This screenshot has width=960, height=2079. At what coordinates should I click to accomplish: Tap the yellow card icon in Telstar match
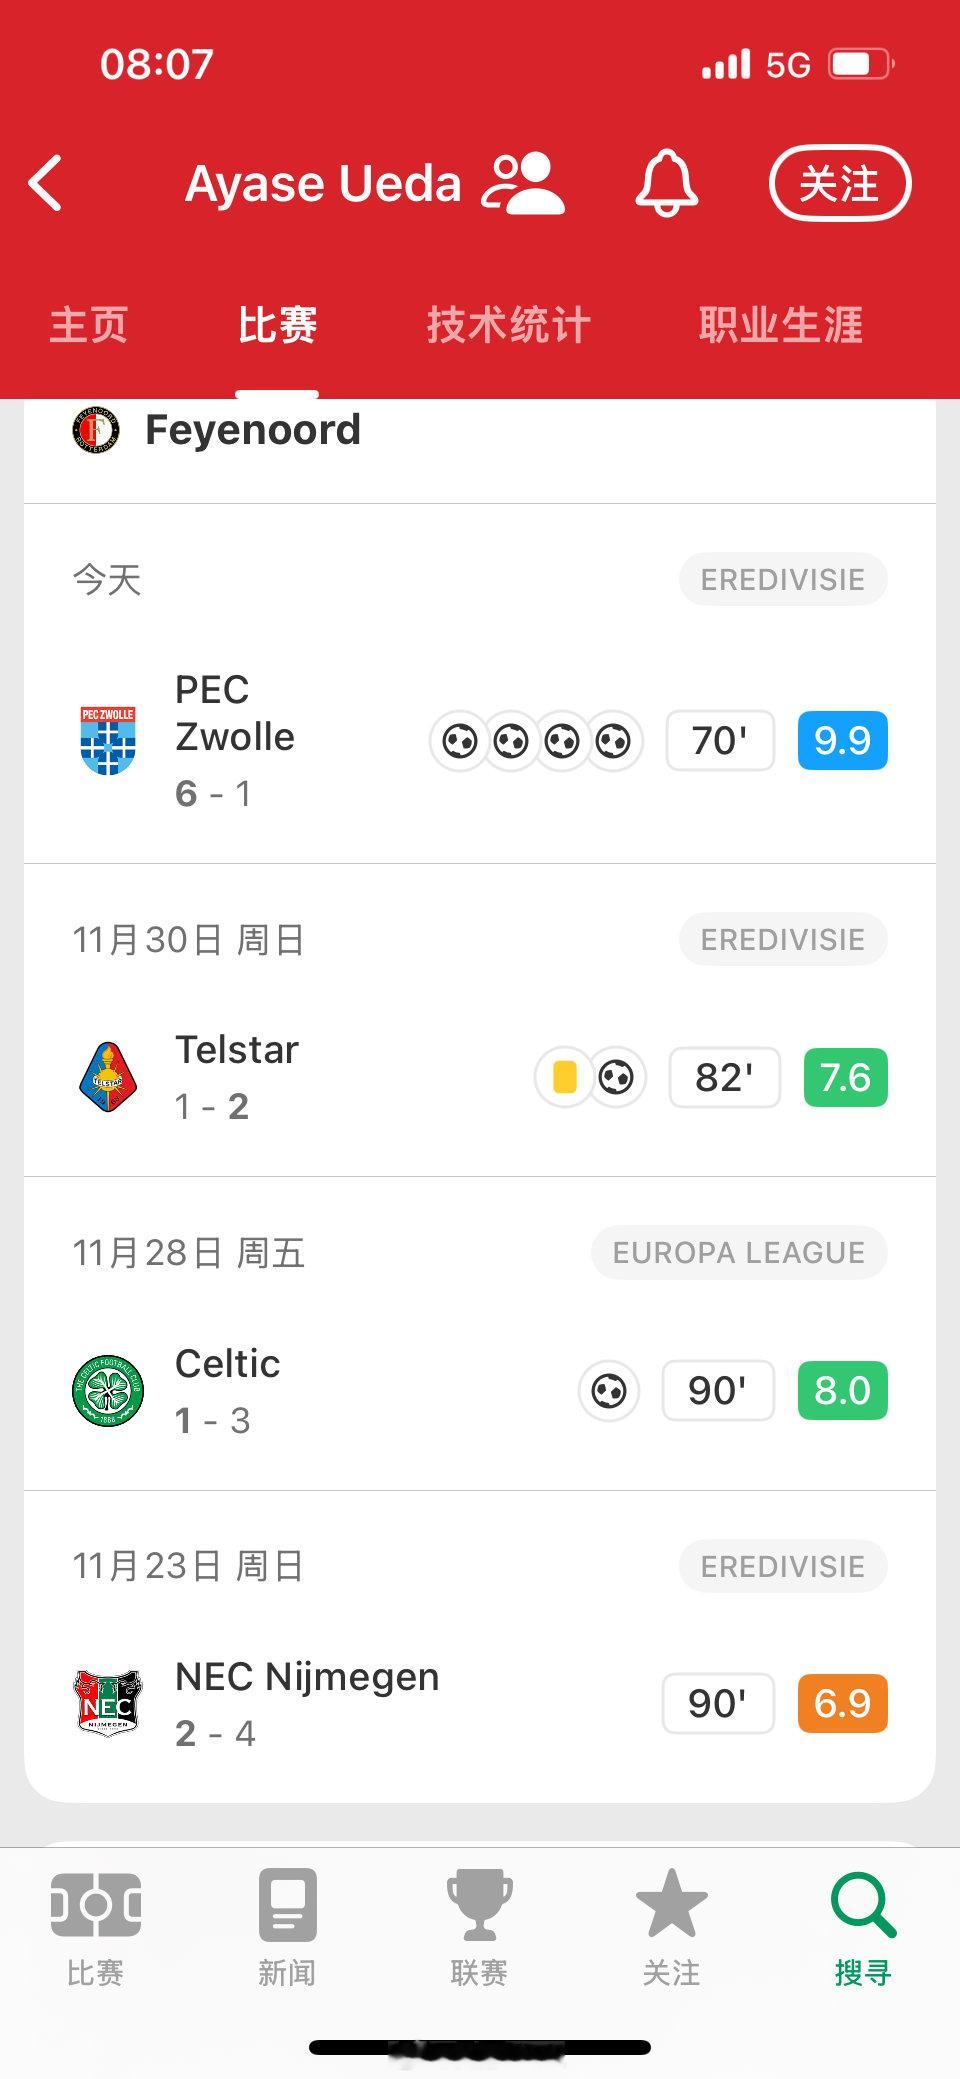[x=564, y=1077]
